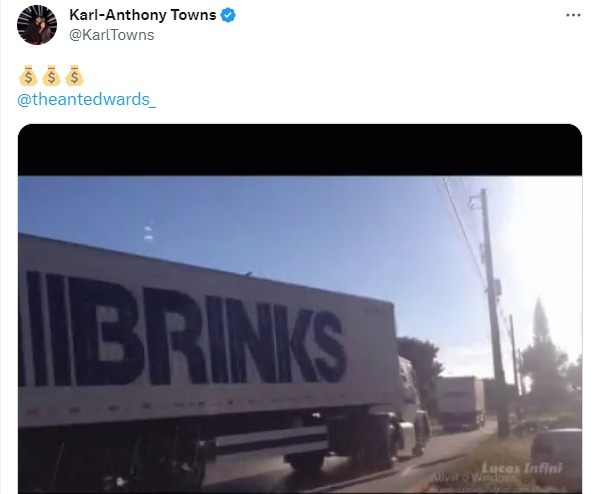Click the Karl-Anthony Towns display name
The image size is (597, 494).
[143, 15]
